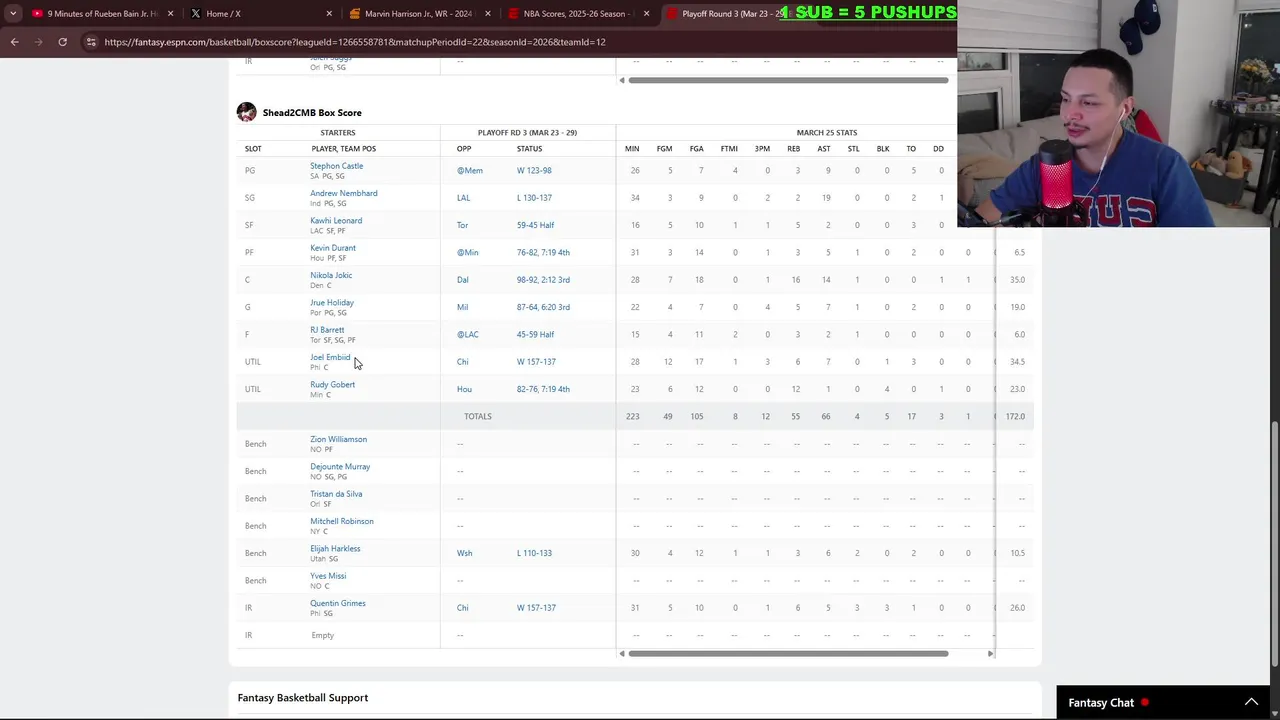Open the 87-64, 6:20 3rd game status
The image size is (1280, 720).
click(543, 307)
